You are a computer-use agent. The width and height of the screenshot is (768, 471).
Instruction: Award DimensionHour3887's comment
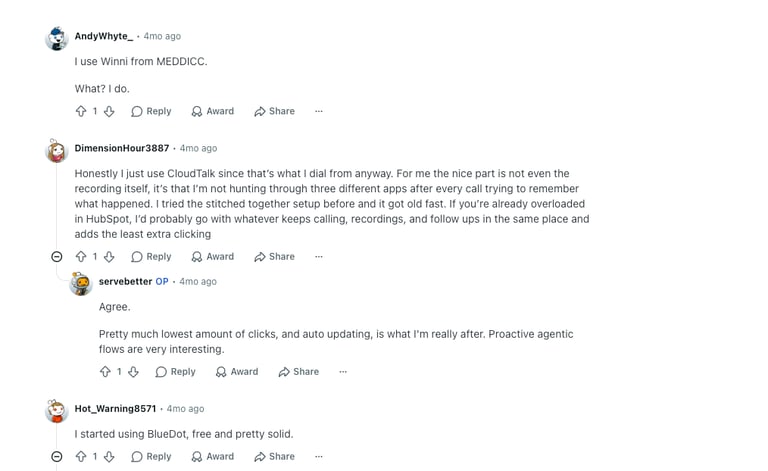click(x=213, y=257)
